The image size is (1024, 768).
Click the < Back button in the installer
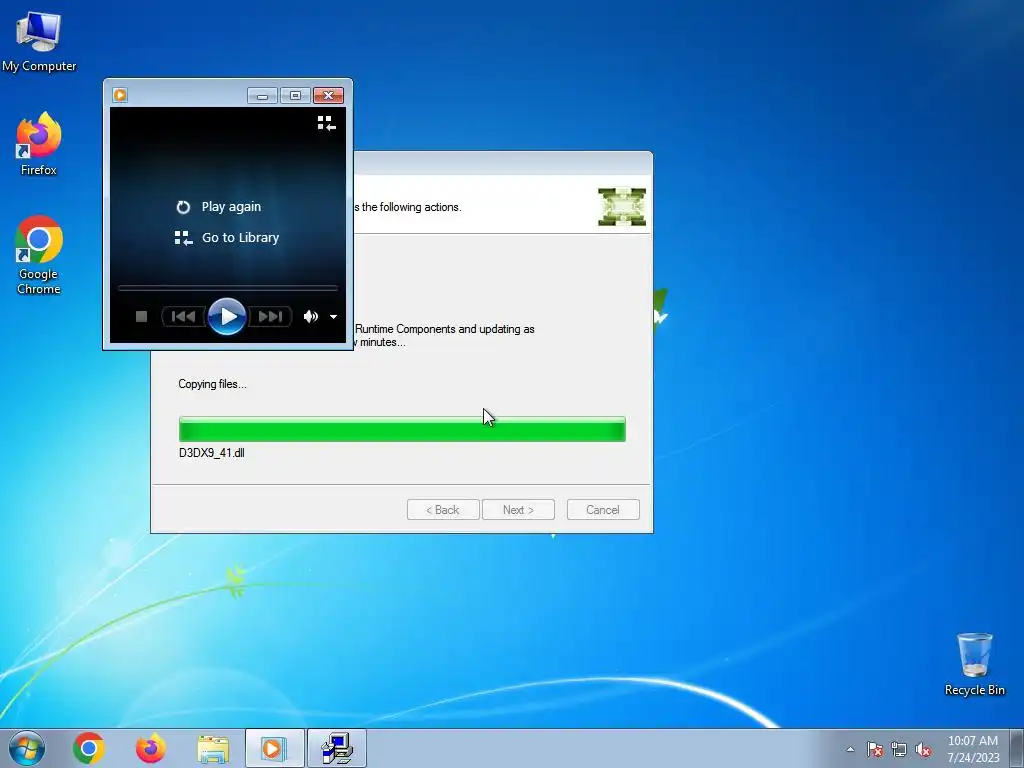coord(443,510)
